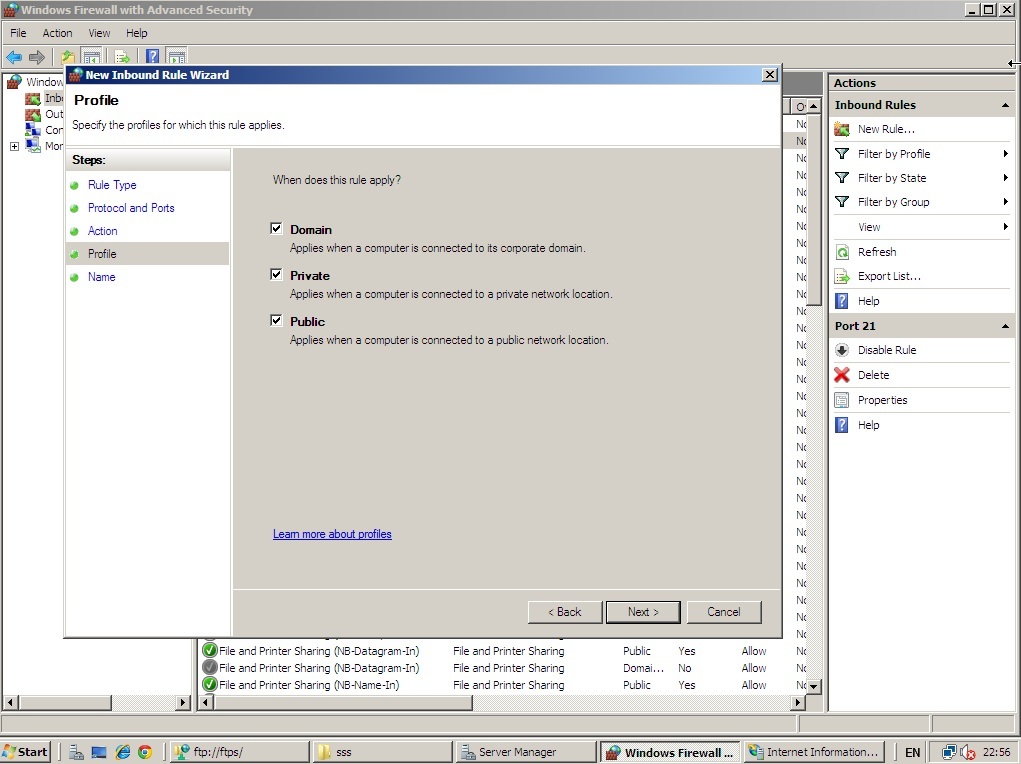
Task: Click the rules list vertical scrollbar down arrow
Action: [x=813, y=686]
